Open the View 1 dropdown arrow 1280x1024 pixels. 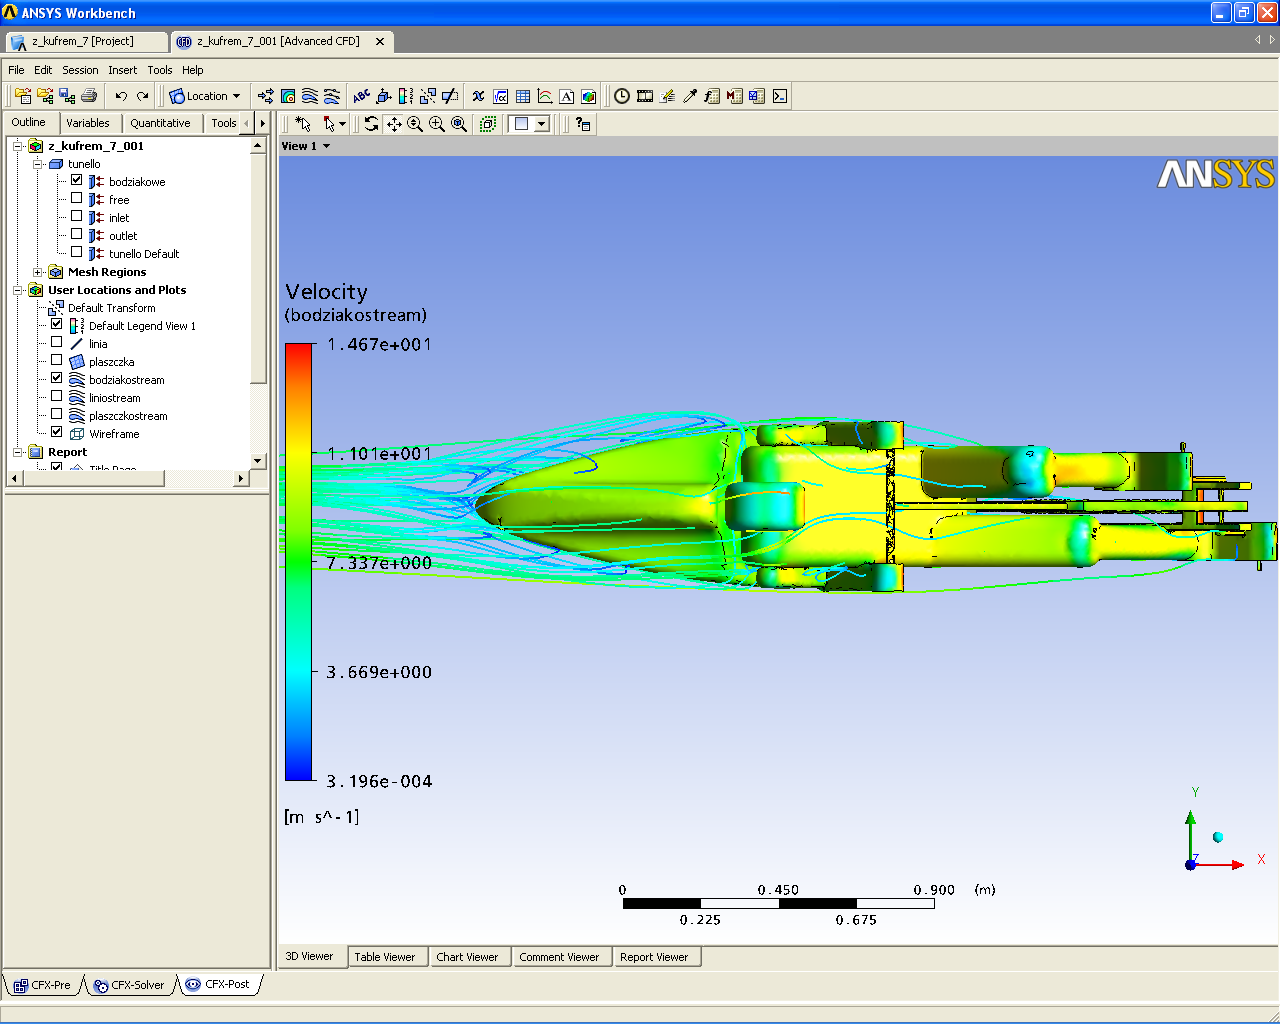coord(326,146)
